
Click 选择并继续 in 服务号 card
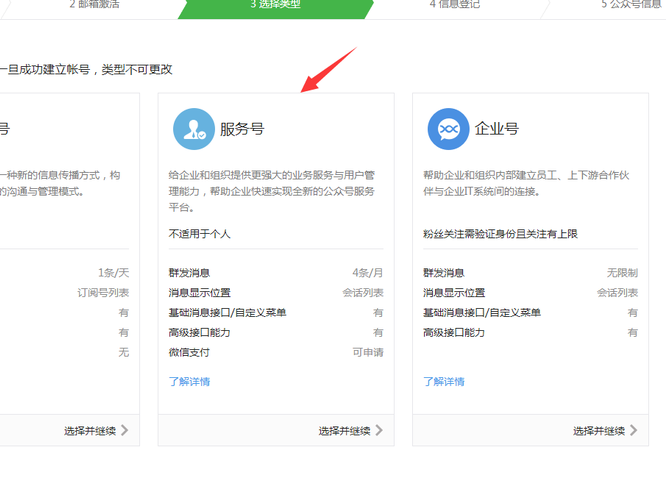coord(344,431)
